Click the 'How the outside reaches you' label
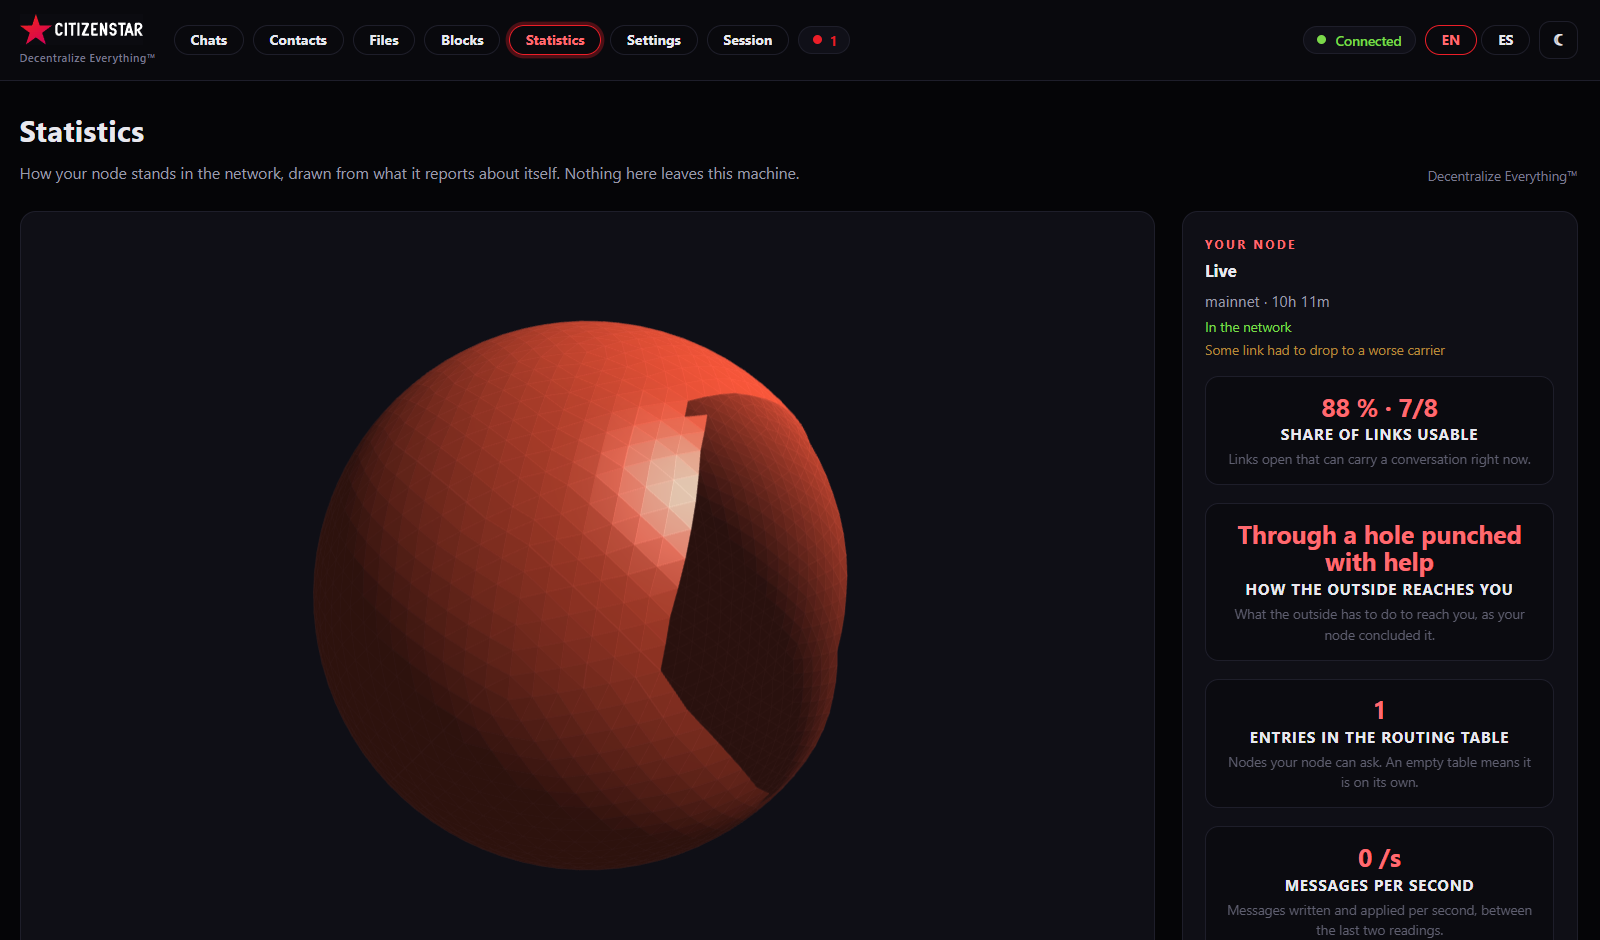This screenshot has width=1600, height=940. [1379, 590]
